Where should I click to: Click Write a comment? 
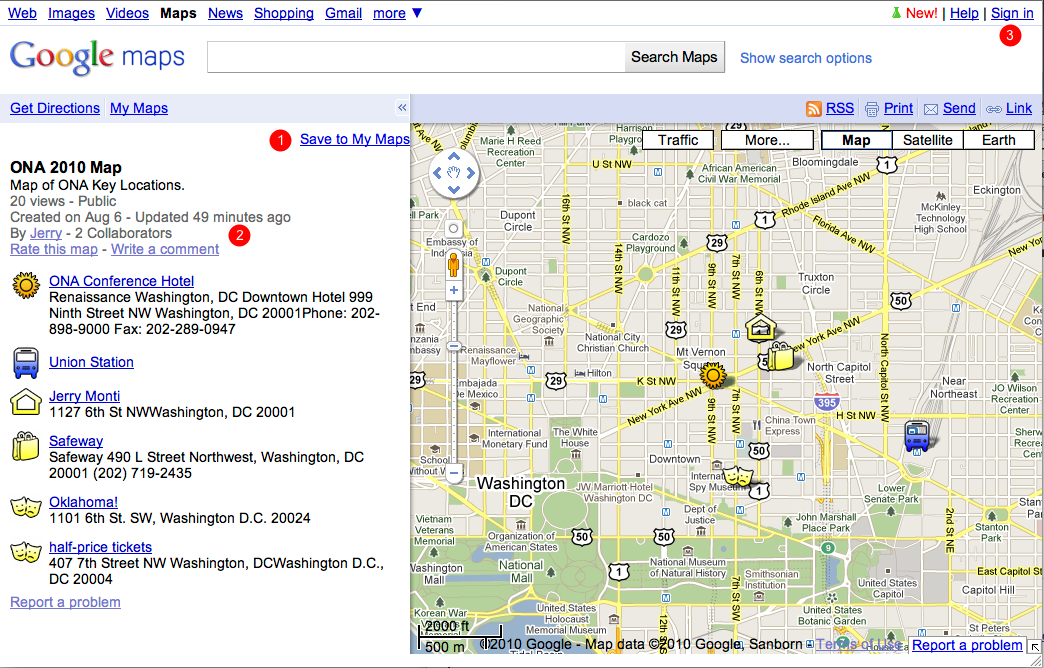(x=165, y=249)
